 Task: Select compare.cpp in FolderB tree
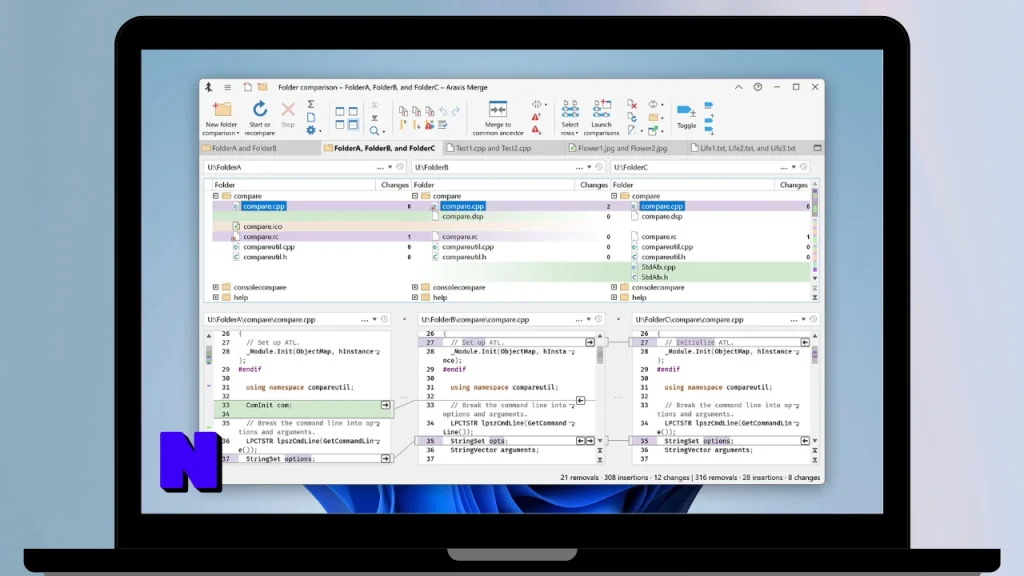pos(463,206)
